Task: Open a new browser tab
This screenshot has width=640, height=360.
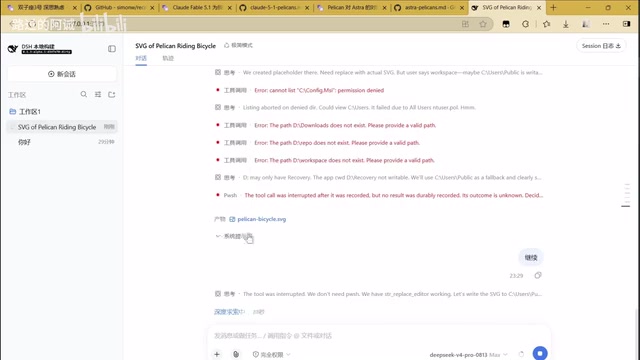Action: (553, 8)
